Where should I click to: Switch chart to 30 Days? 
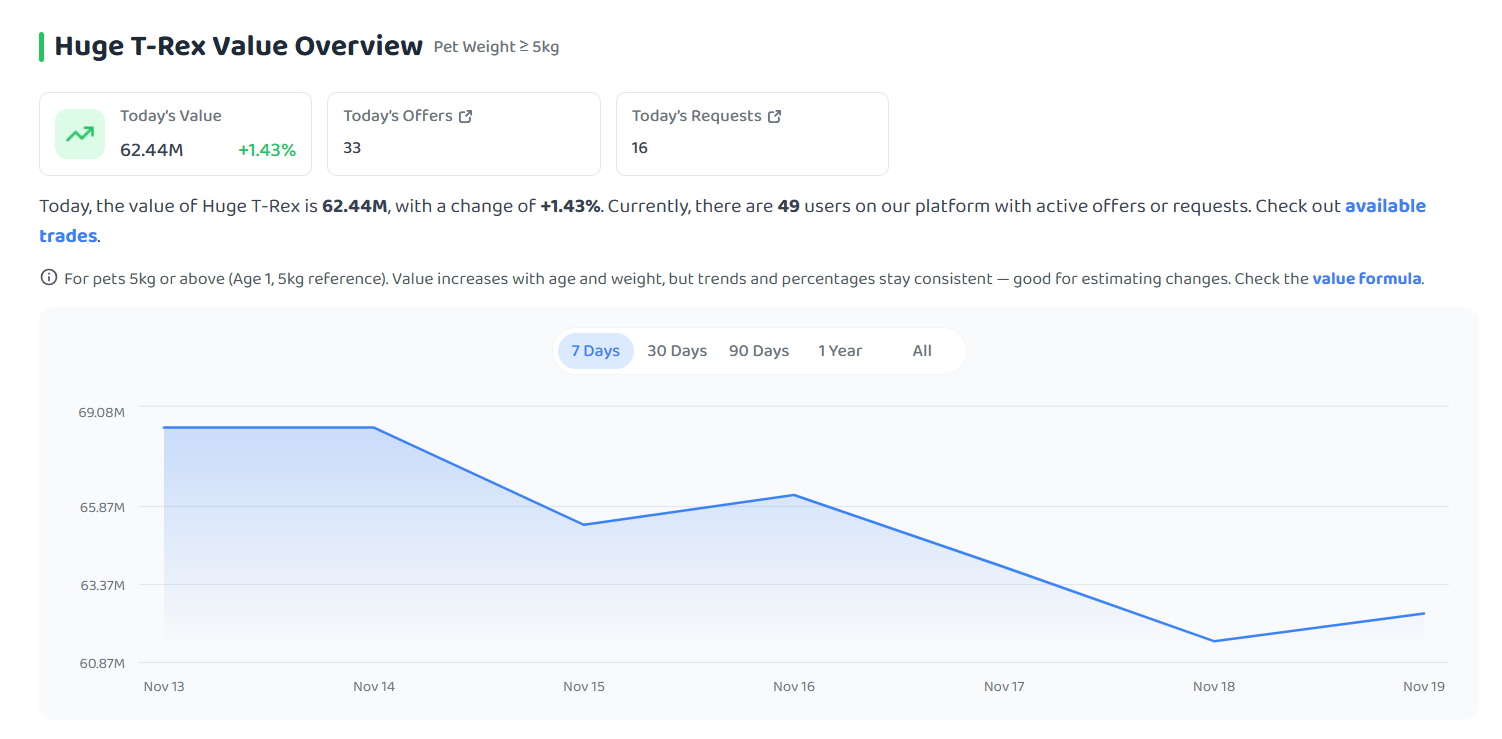pyautogui.click(x=677, y=351)
